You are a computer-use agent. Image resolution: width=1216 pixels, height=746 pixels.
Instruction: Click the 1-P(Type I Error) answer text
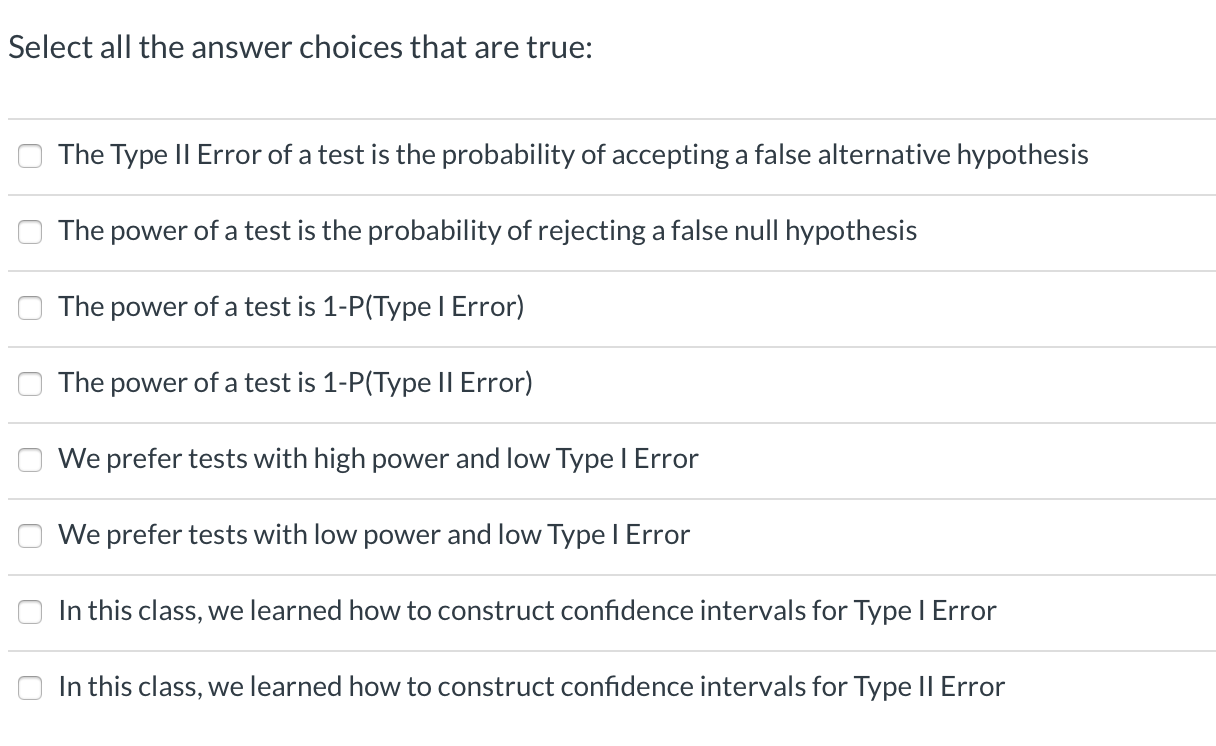coord(290,308)
